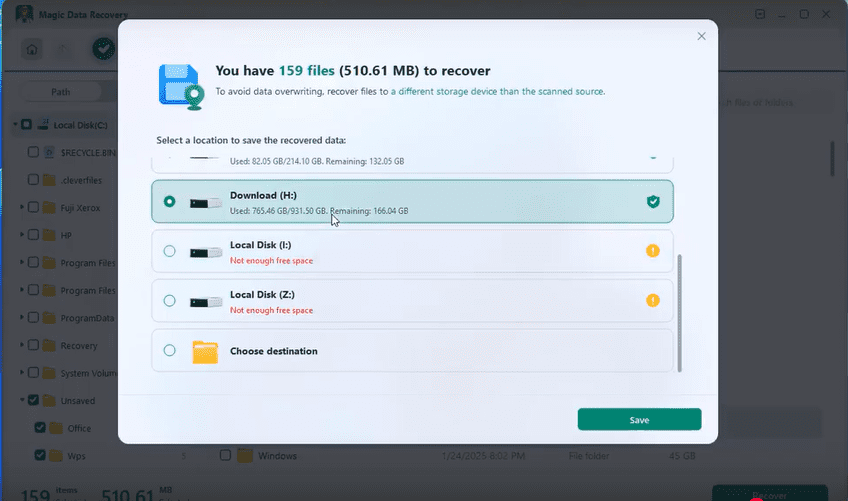Expand the HP folder

tap(22, 235)
